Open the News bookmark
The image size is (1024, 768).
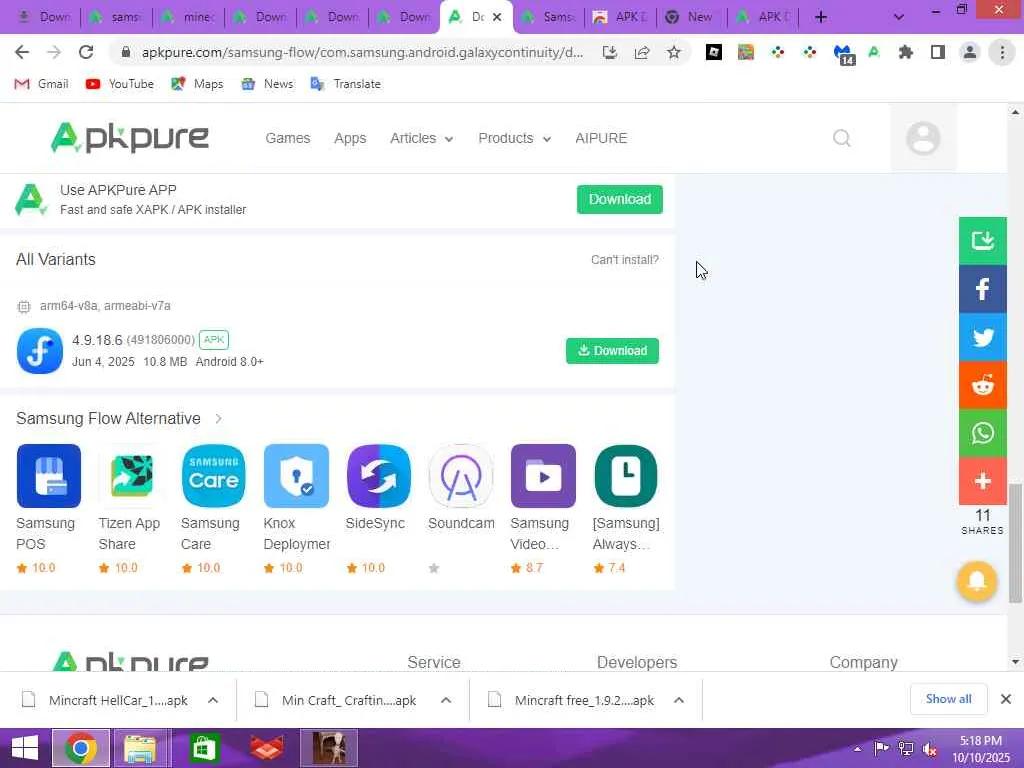click(267, 84)
